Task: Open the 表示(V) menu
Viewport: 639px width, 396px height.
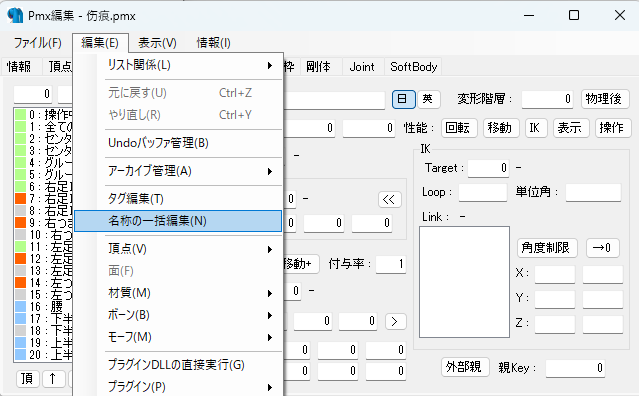Action: click(157, 43)
